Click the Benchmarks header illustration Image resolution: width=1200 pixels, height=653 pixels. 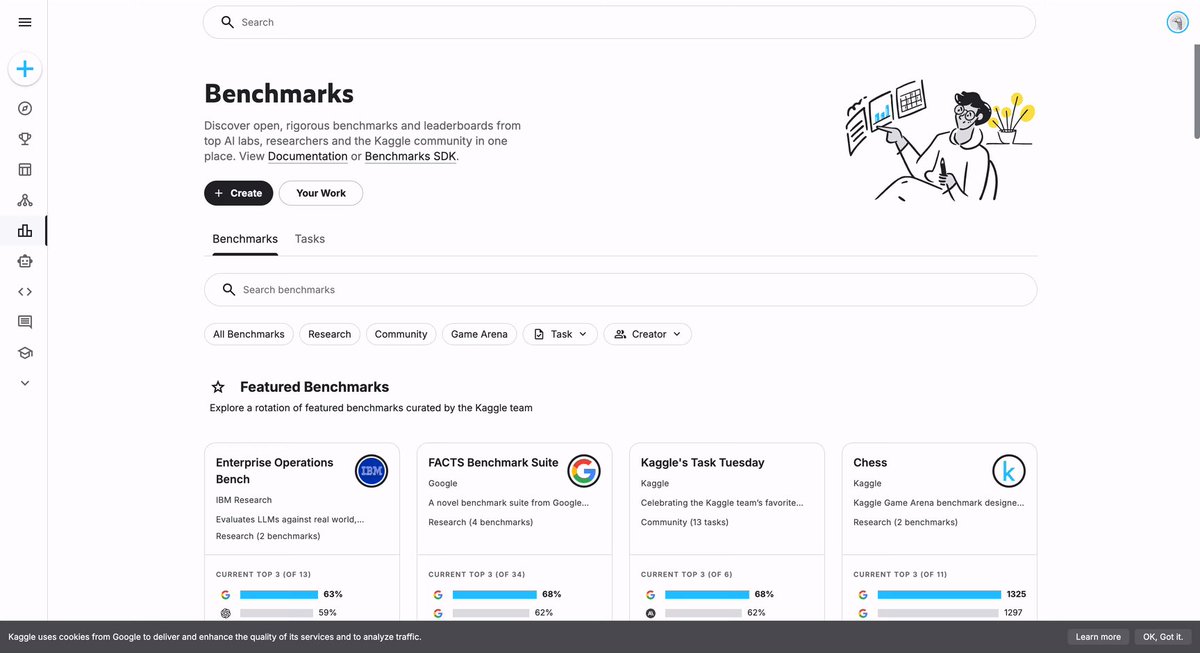click(x=939, y=142)
